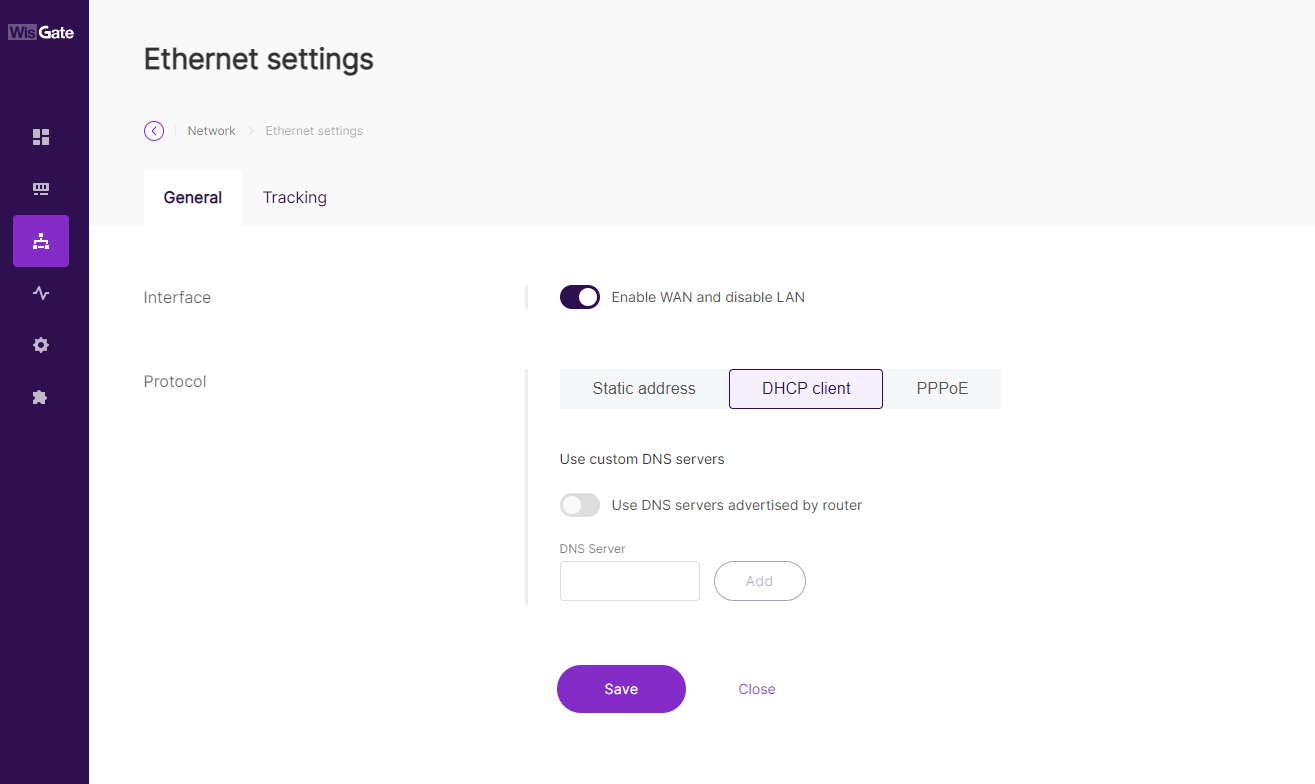Image resolution: width=1315 pixels, height=784 pixels.
Task: Open the Settings gear sidebar icon
Action: (41, 345)
